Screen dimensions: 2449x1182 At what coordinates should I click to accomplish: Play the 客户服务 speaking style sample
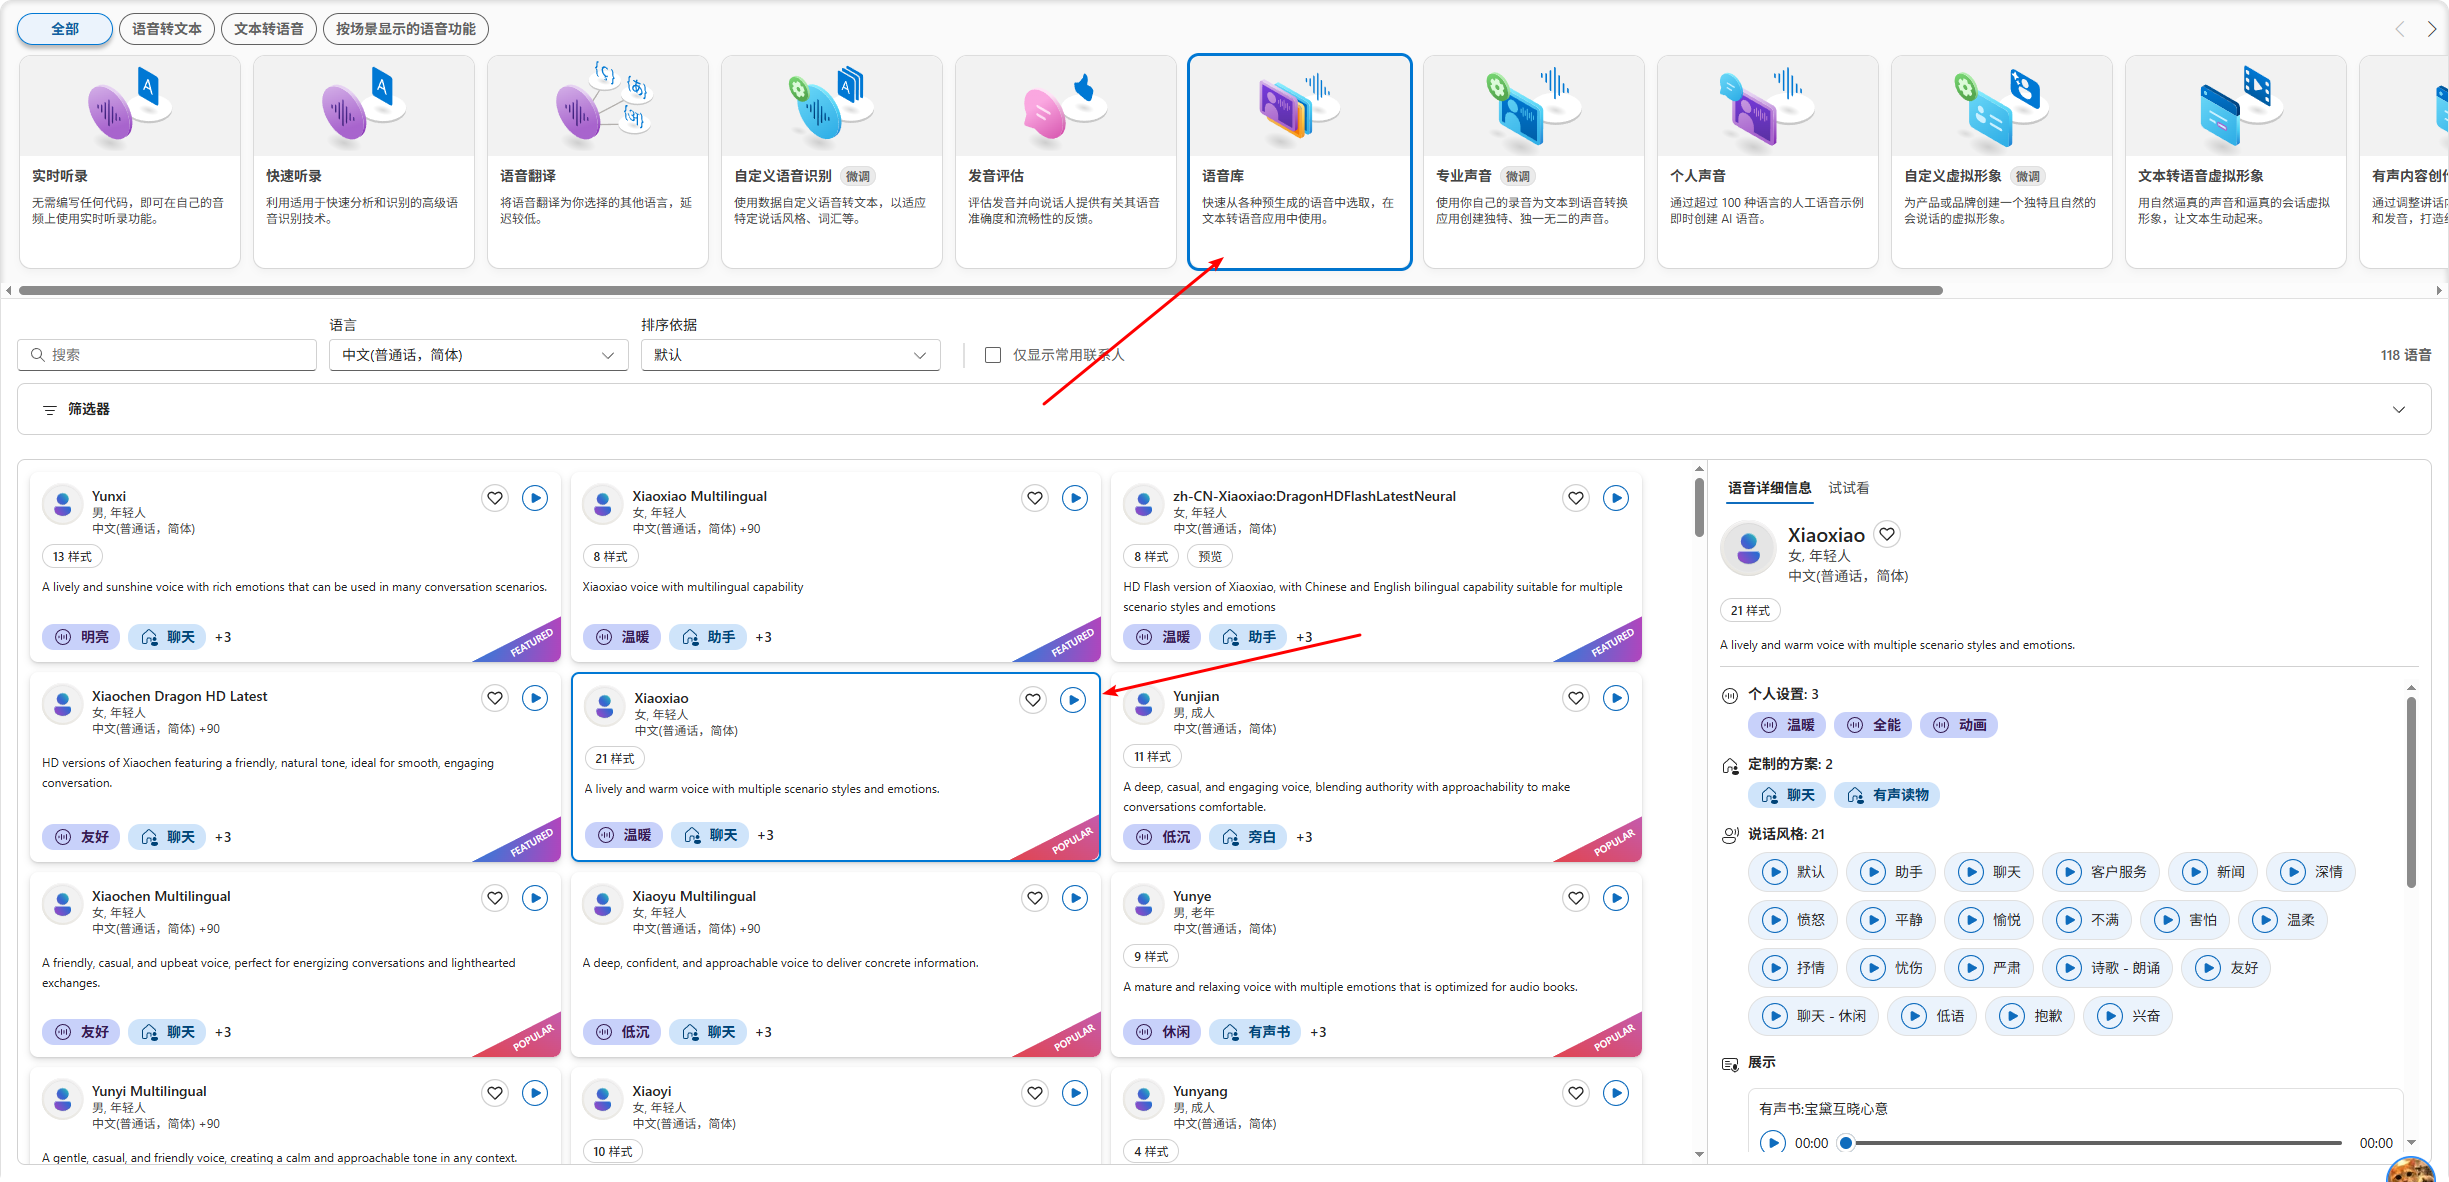(x=2068, y=872)
